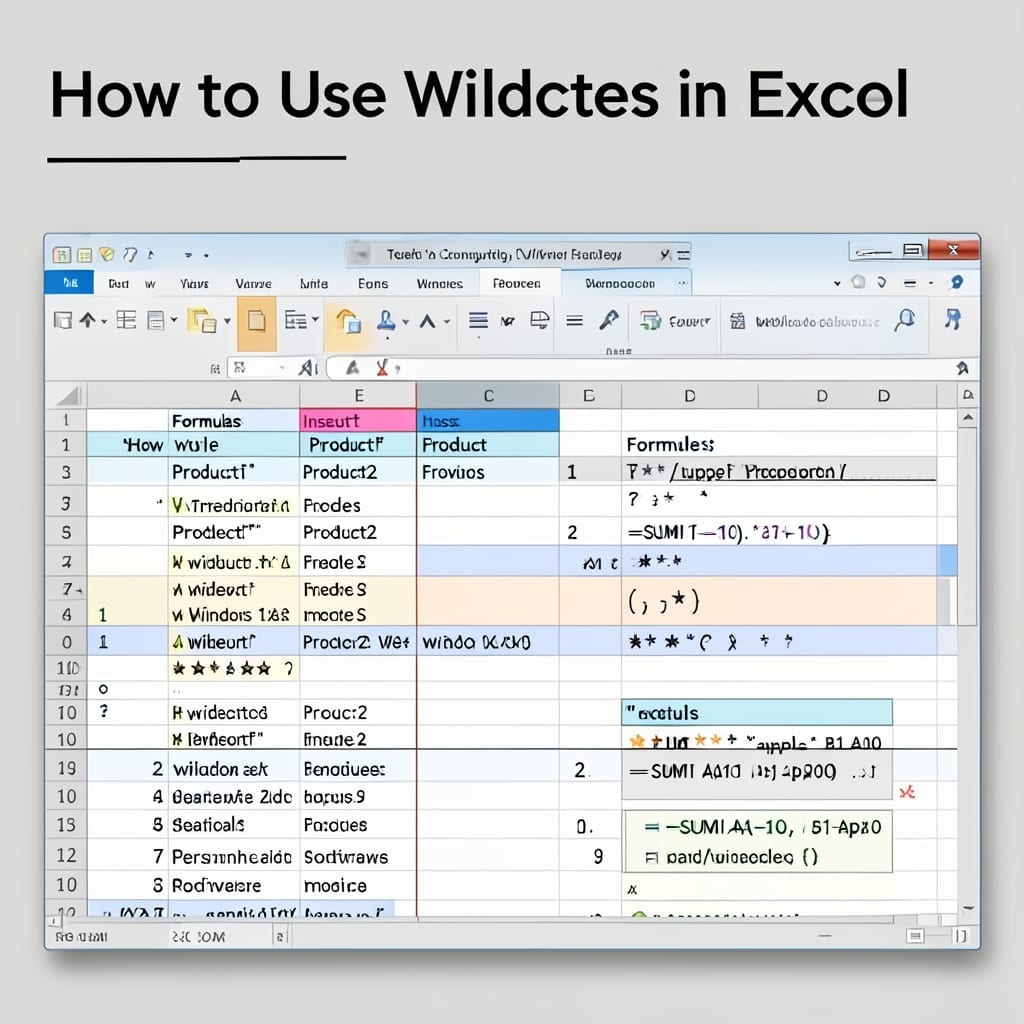Click the yellow copy-pages icon in the ribbon

[x=202, y=321]
